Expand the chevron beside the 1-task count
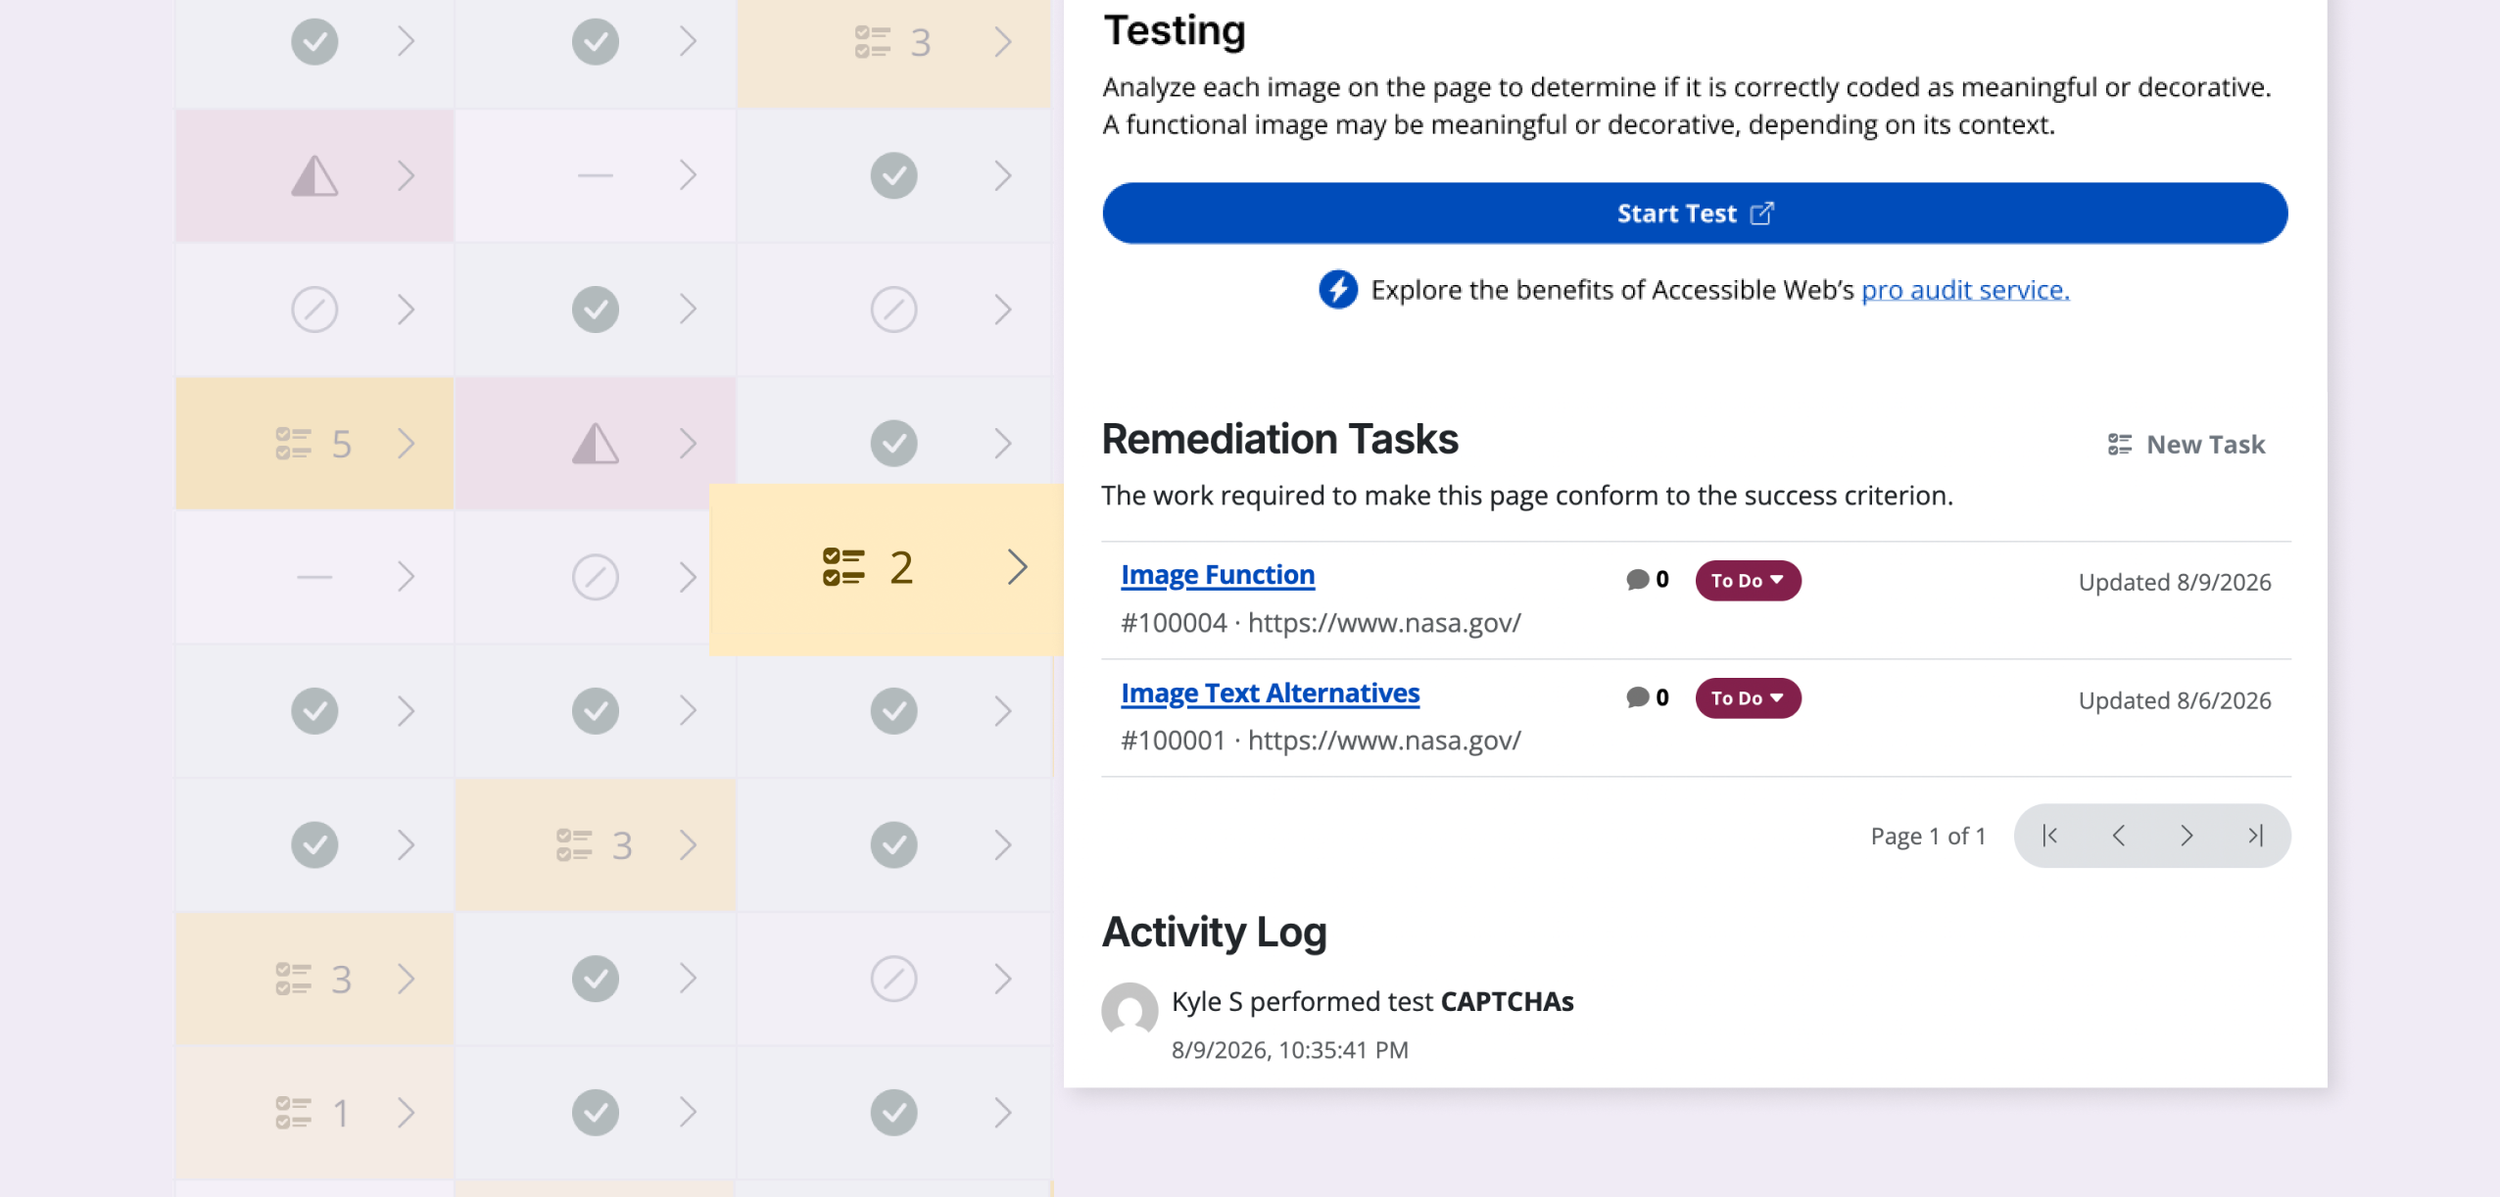2500x1197 pixels. coord(405,1112)
